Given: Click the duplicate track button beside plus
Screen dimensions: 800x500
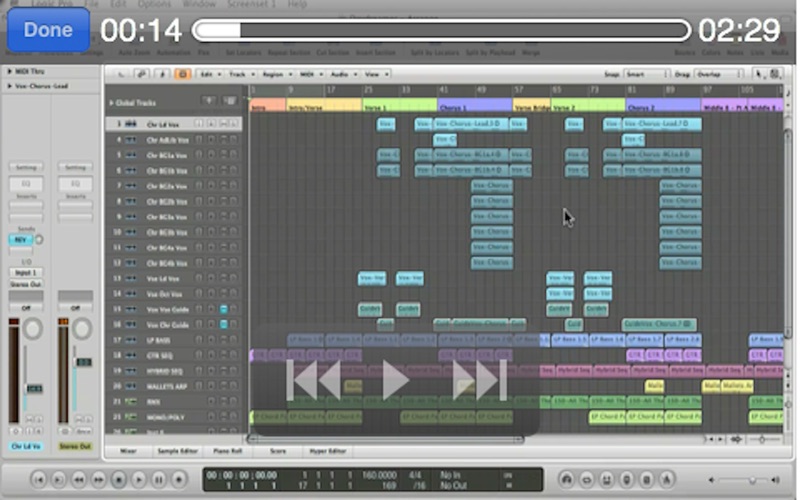Looking at the screenshot, I should (x=230, y=102).
